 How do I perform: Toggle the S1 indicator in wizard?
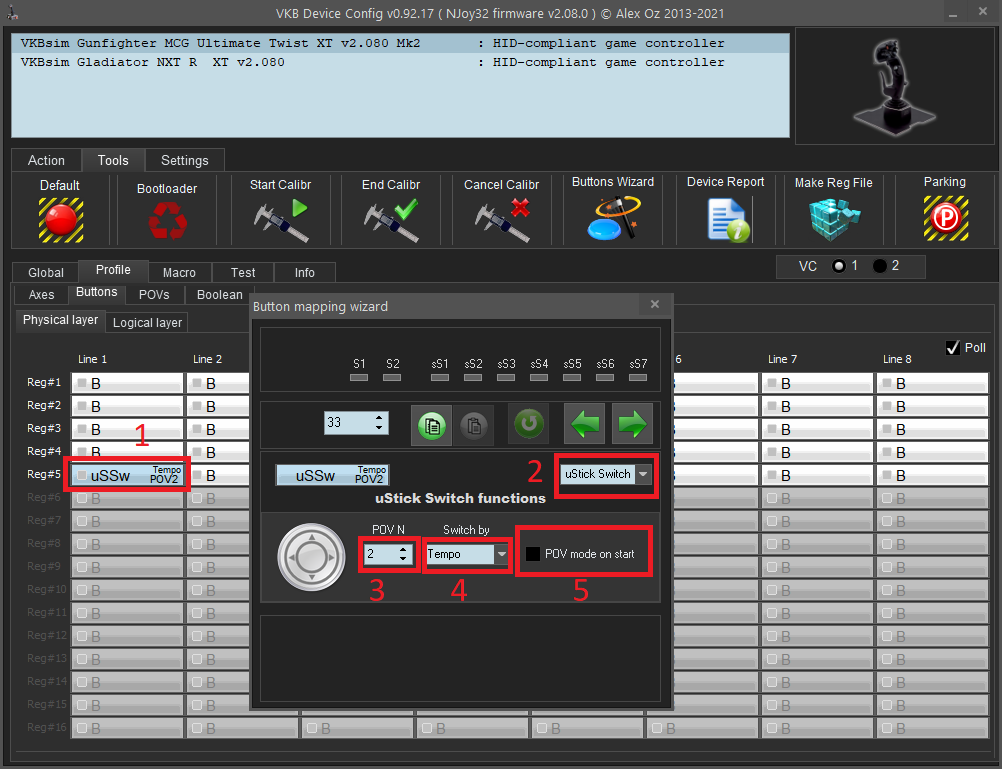pyautogui.click(x=359, y=378)
